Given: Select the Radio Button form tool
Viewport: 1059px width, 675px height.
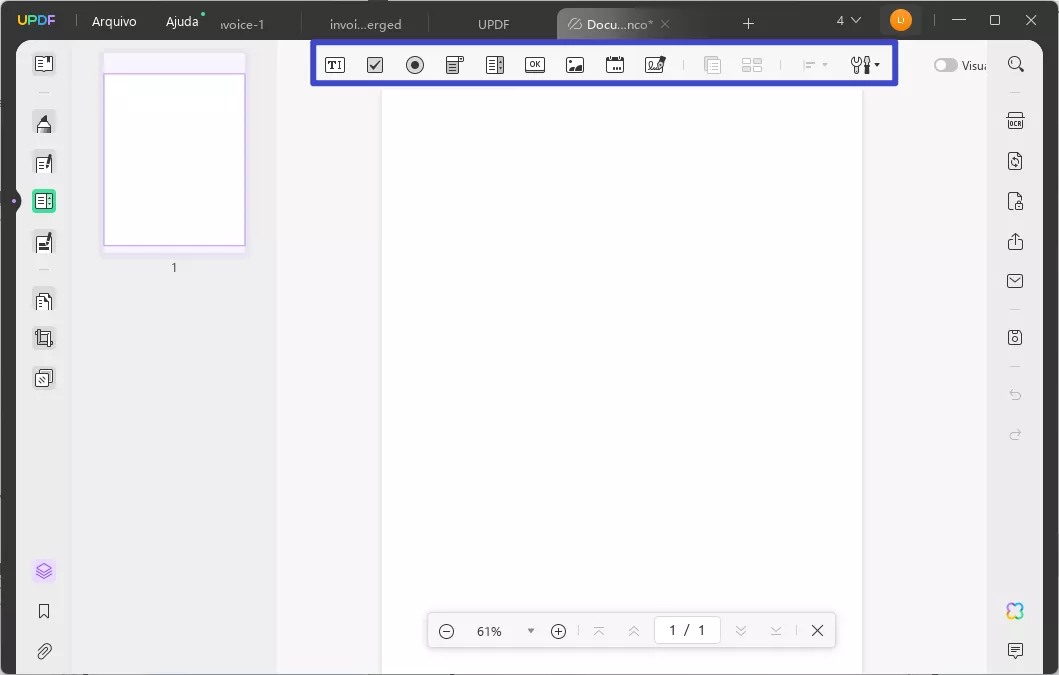Looking at the screenshot, I should [415, 65].
